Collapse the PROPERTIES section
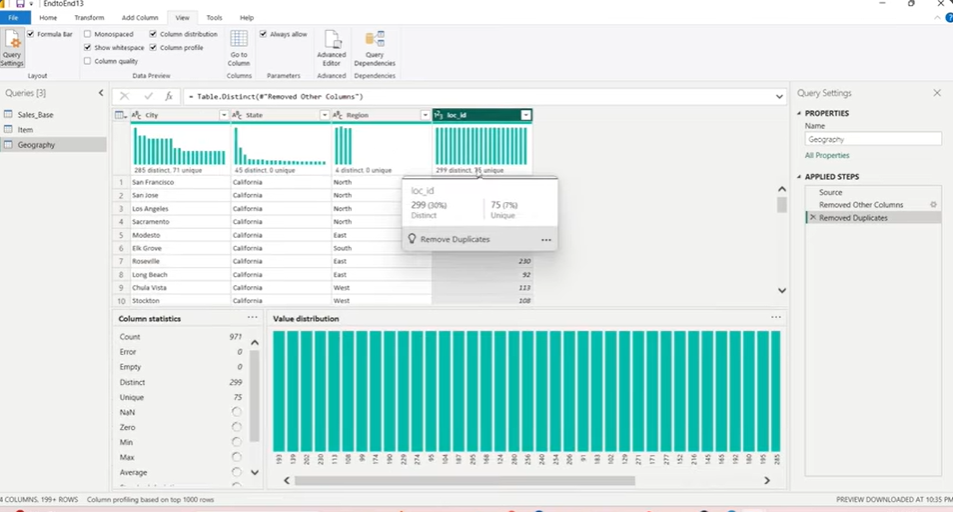This screenshot has width=953, height=512. coord(799,113)
